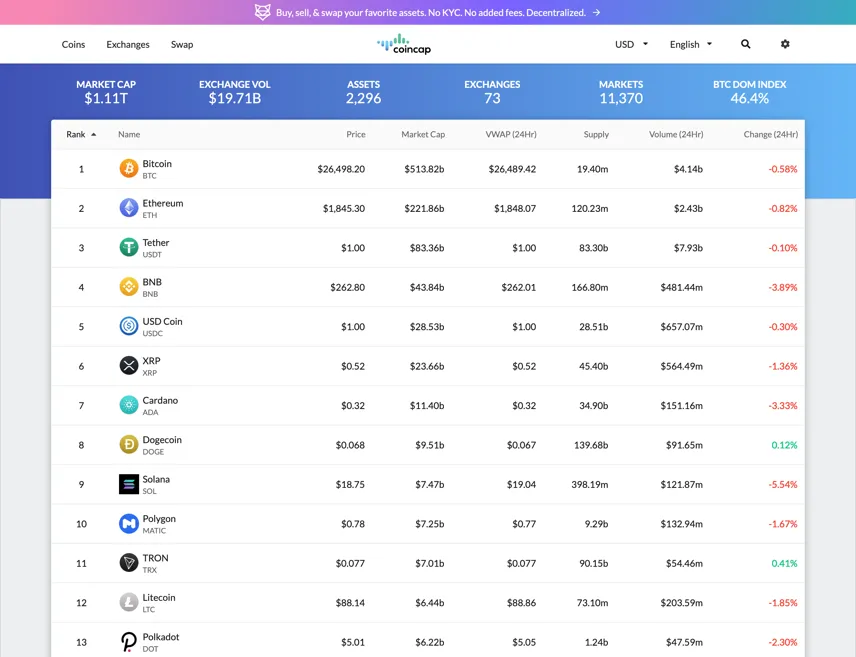Click the CoinCap logo

click(404, 44)
